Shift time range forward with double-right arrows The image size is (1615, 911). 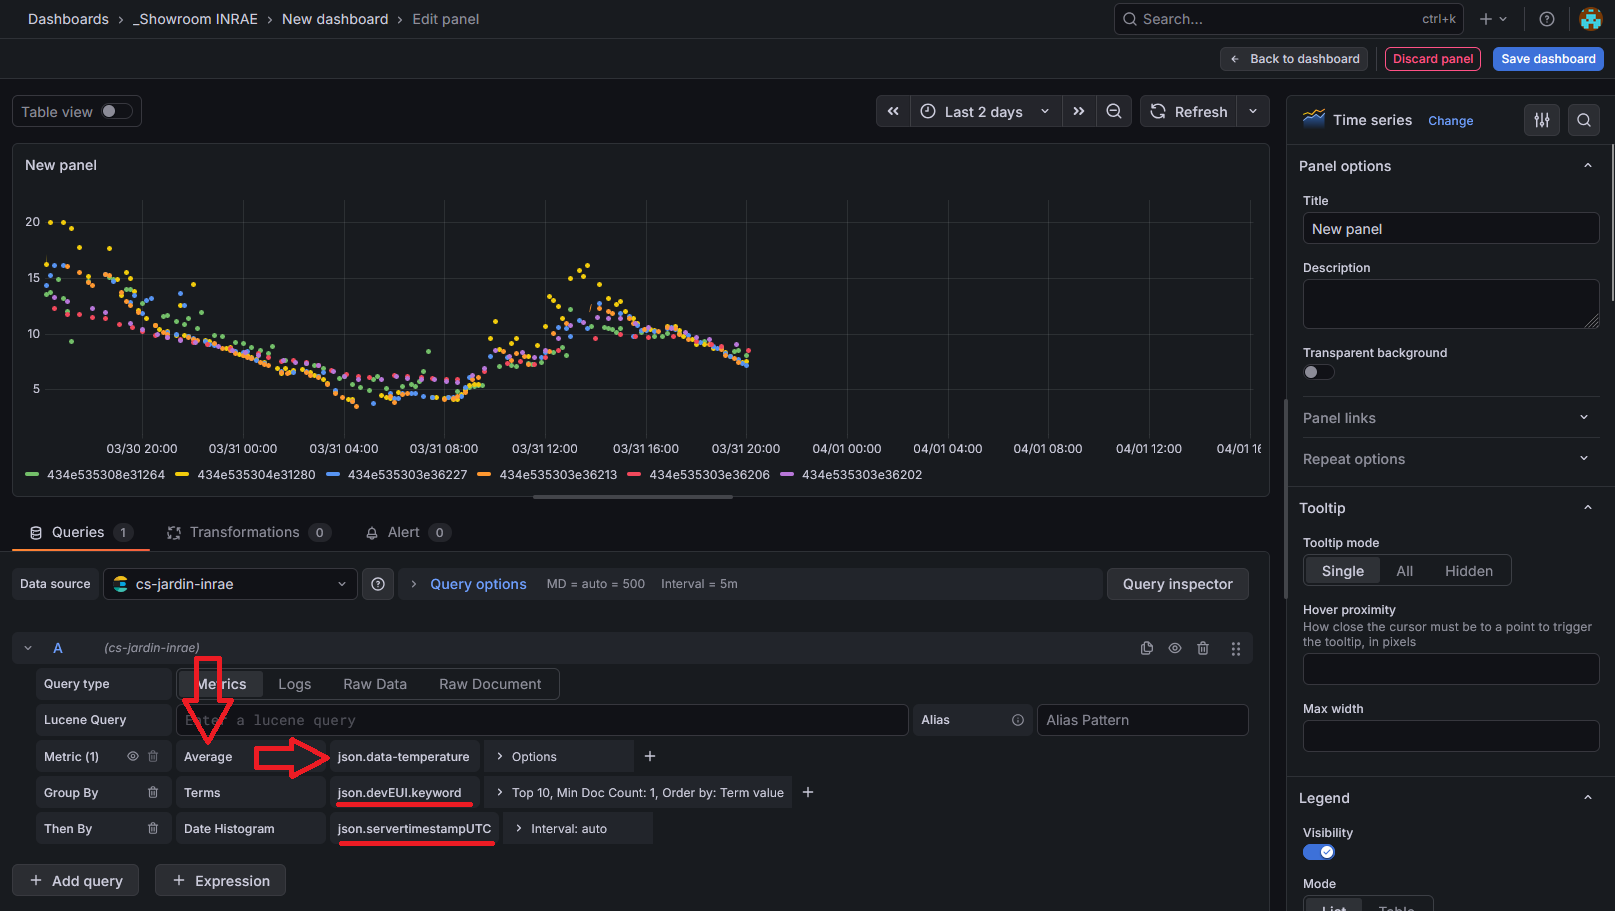[x=1079, y=111]
